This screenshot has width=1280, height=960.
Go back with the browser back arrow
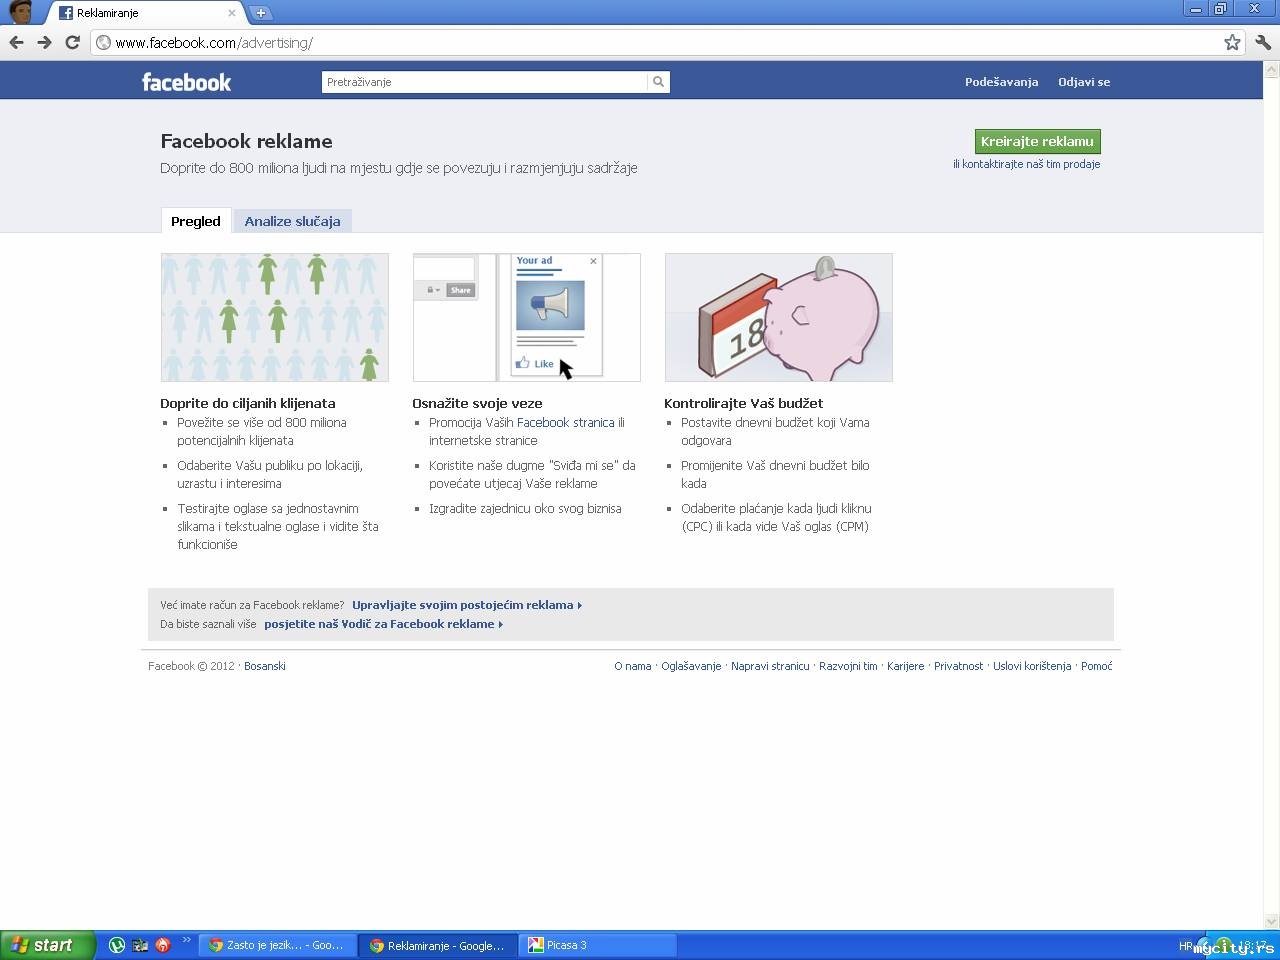pos(16,42)
